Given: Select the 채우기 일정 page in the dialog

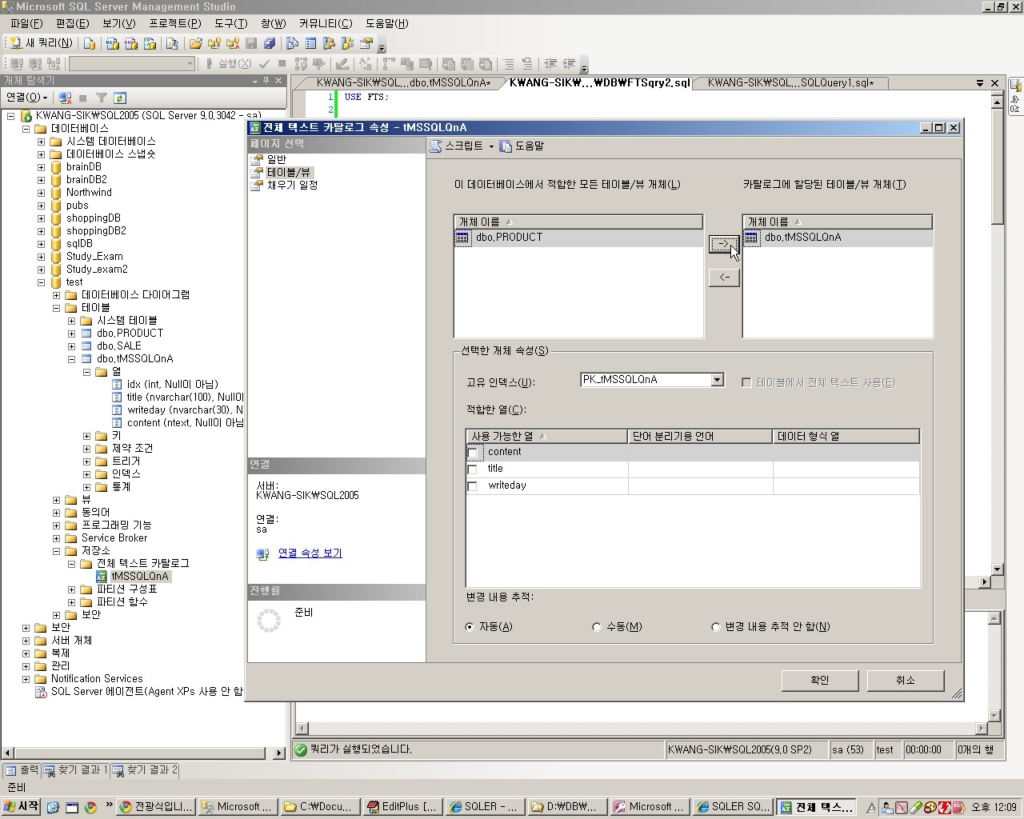Looking at the screenshot, I should click(x=292, y=185).
